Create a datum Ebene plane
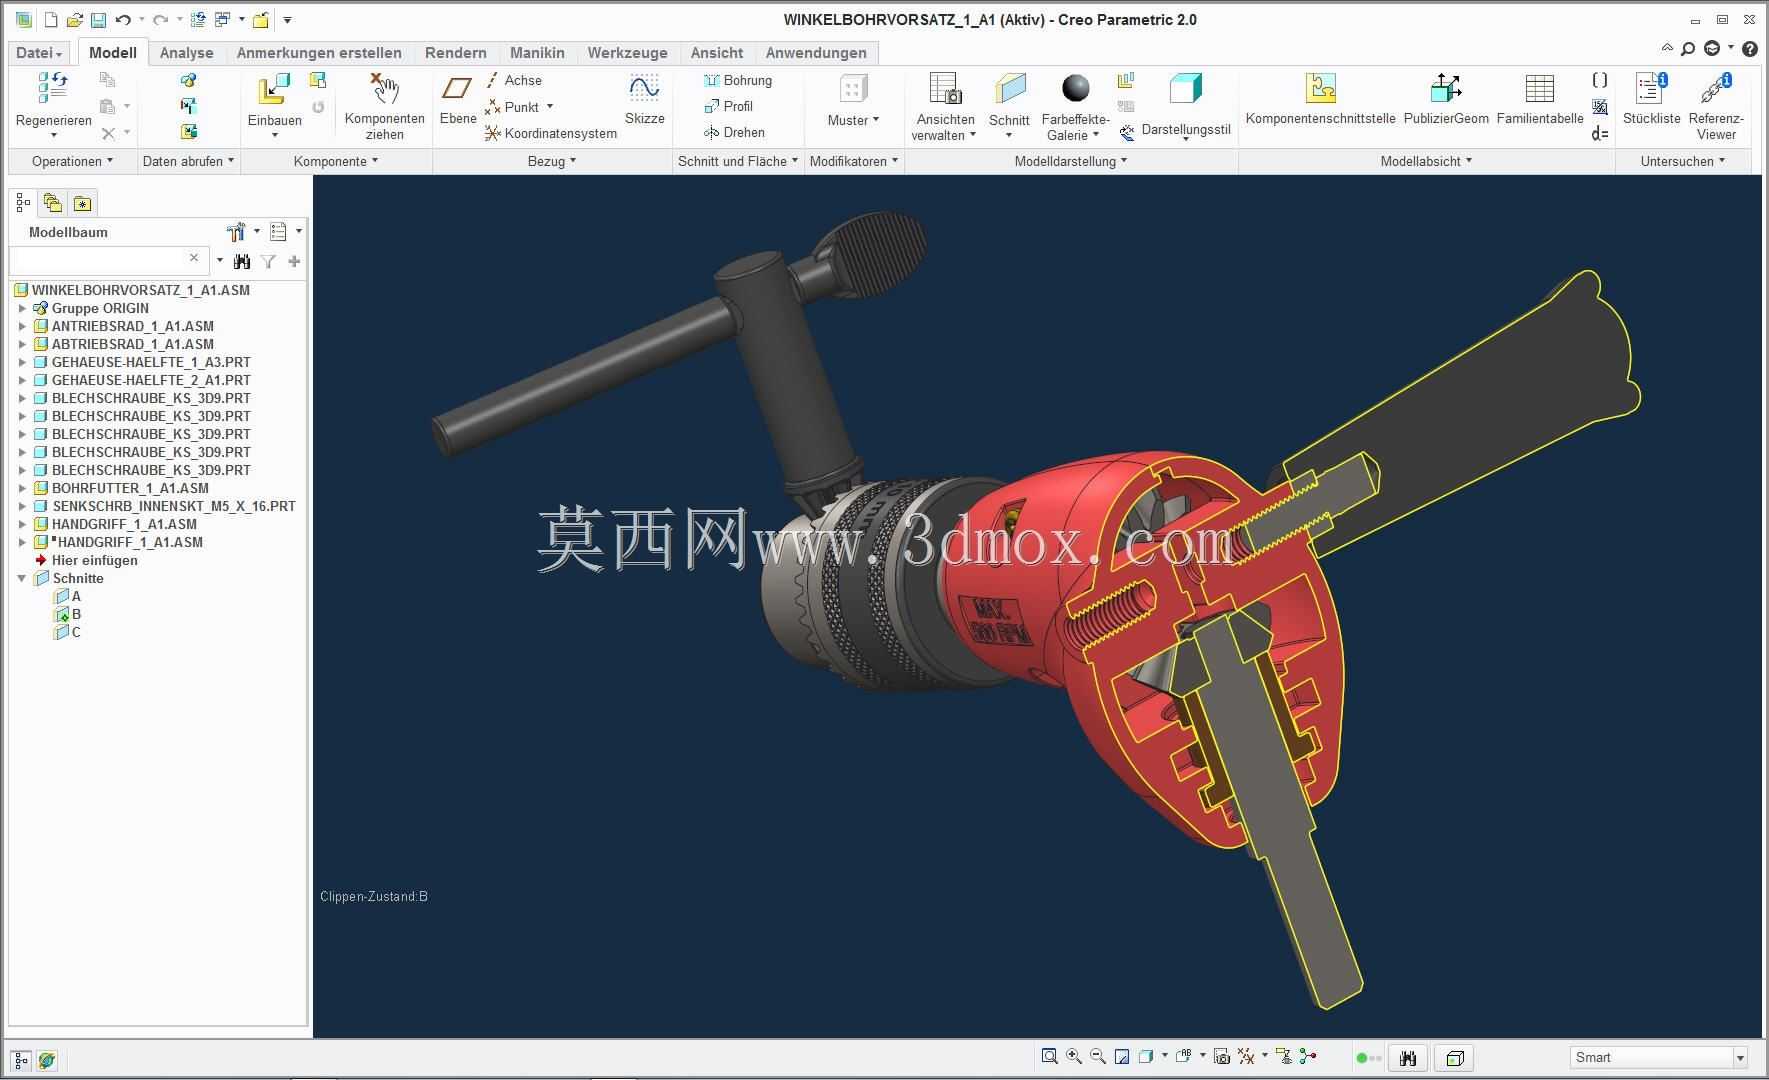 pos(457,99)
